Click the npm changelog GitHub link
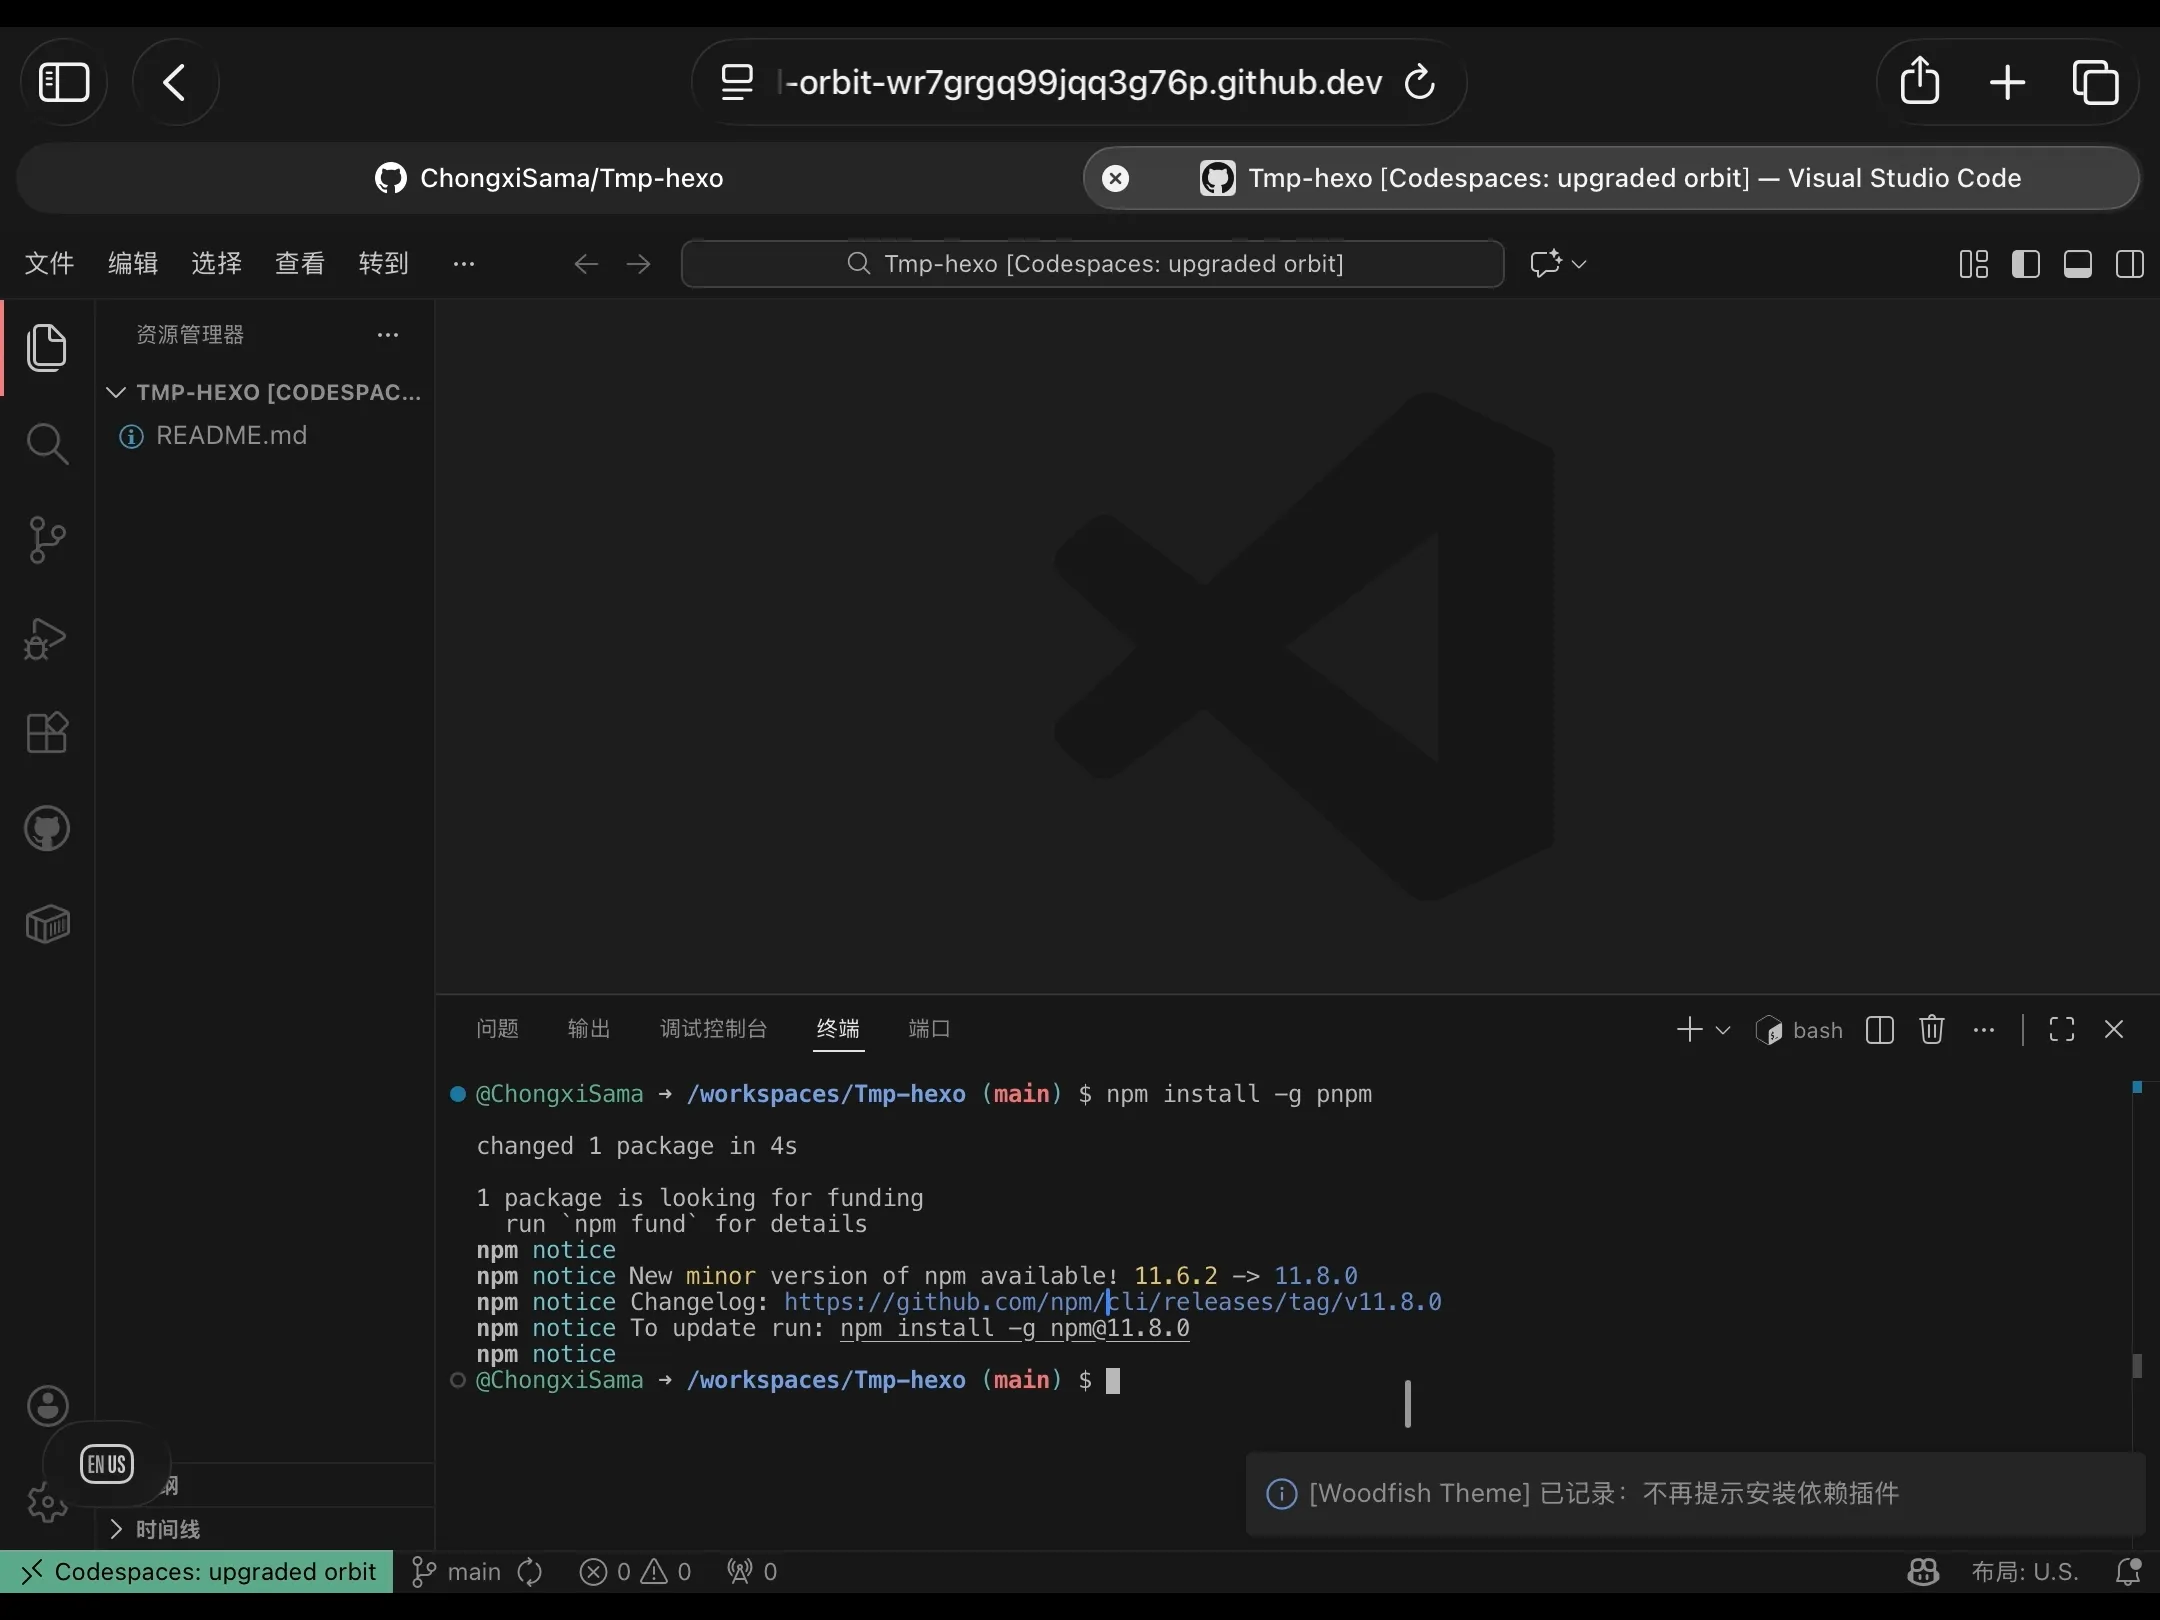This screenshot has height=1620, width=2160. point(1112,1302)
